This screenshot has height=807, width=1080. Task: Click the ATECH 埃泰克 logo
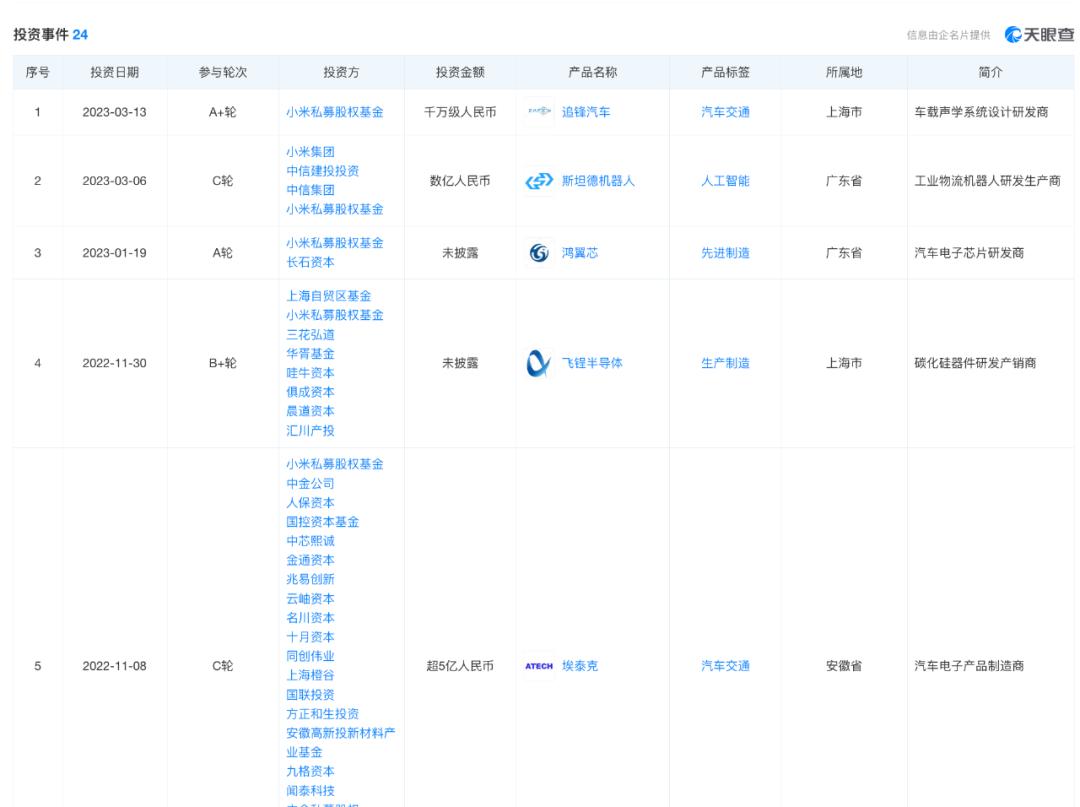pos(539,666)
